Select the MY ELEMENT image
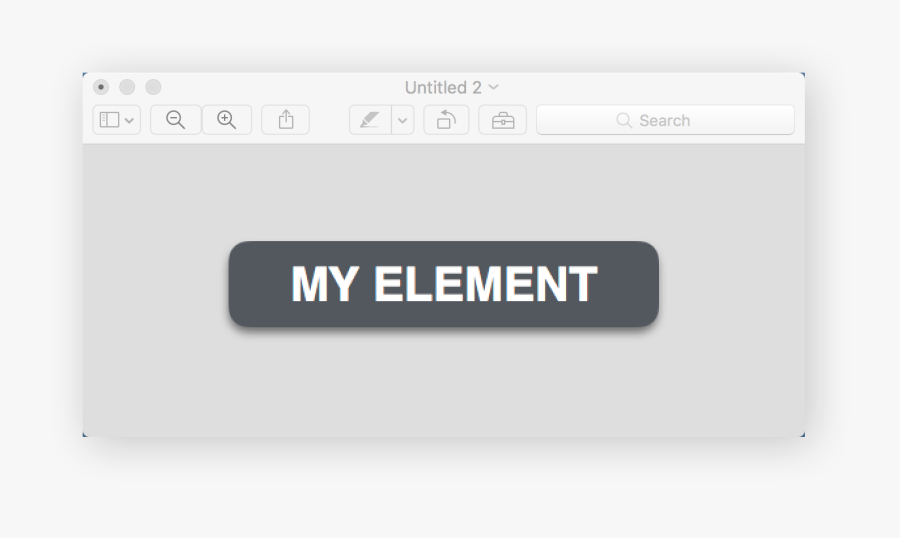 444,284
